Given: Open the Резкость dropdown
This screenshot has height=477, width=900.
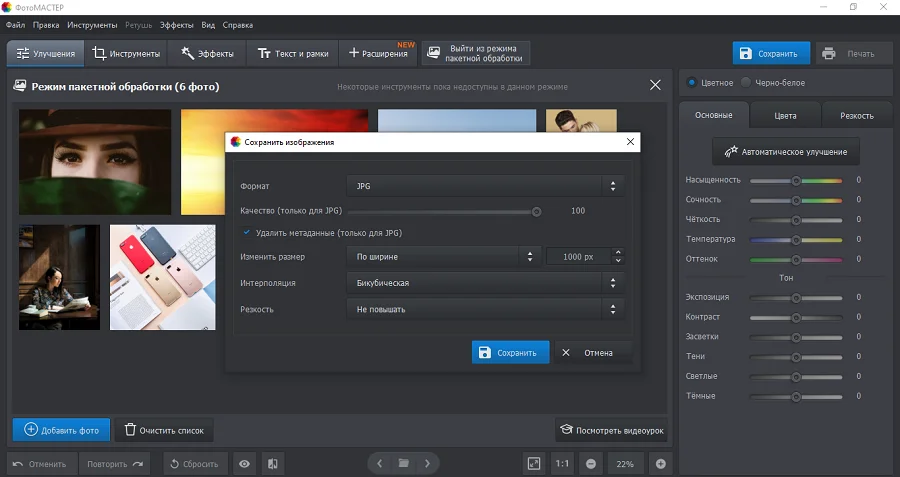Looking at the screenshot, I should point(485,310).
